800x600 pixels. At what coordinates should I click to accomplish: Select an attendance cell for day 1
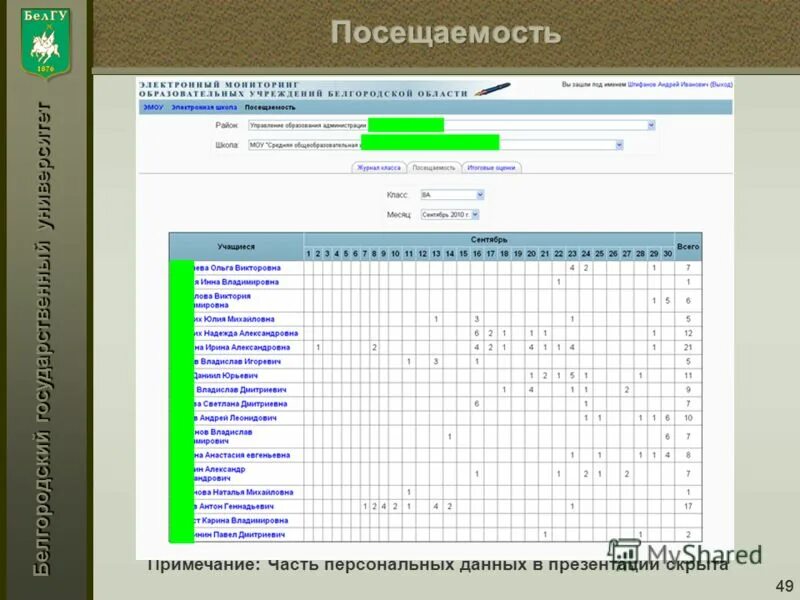[x=308, y=268]
